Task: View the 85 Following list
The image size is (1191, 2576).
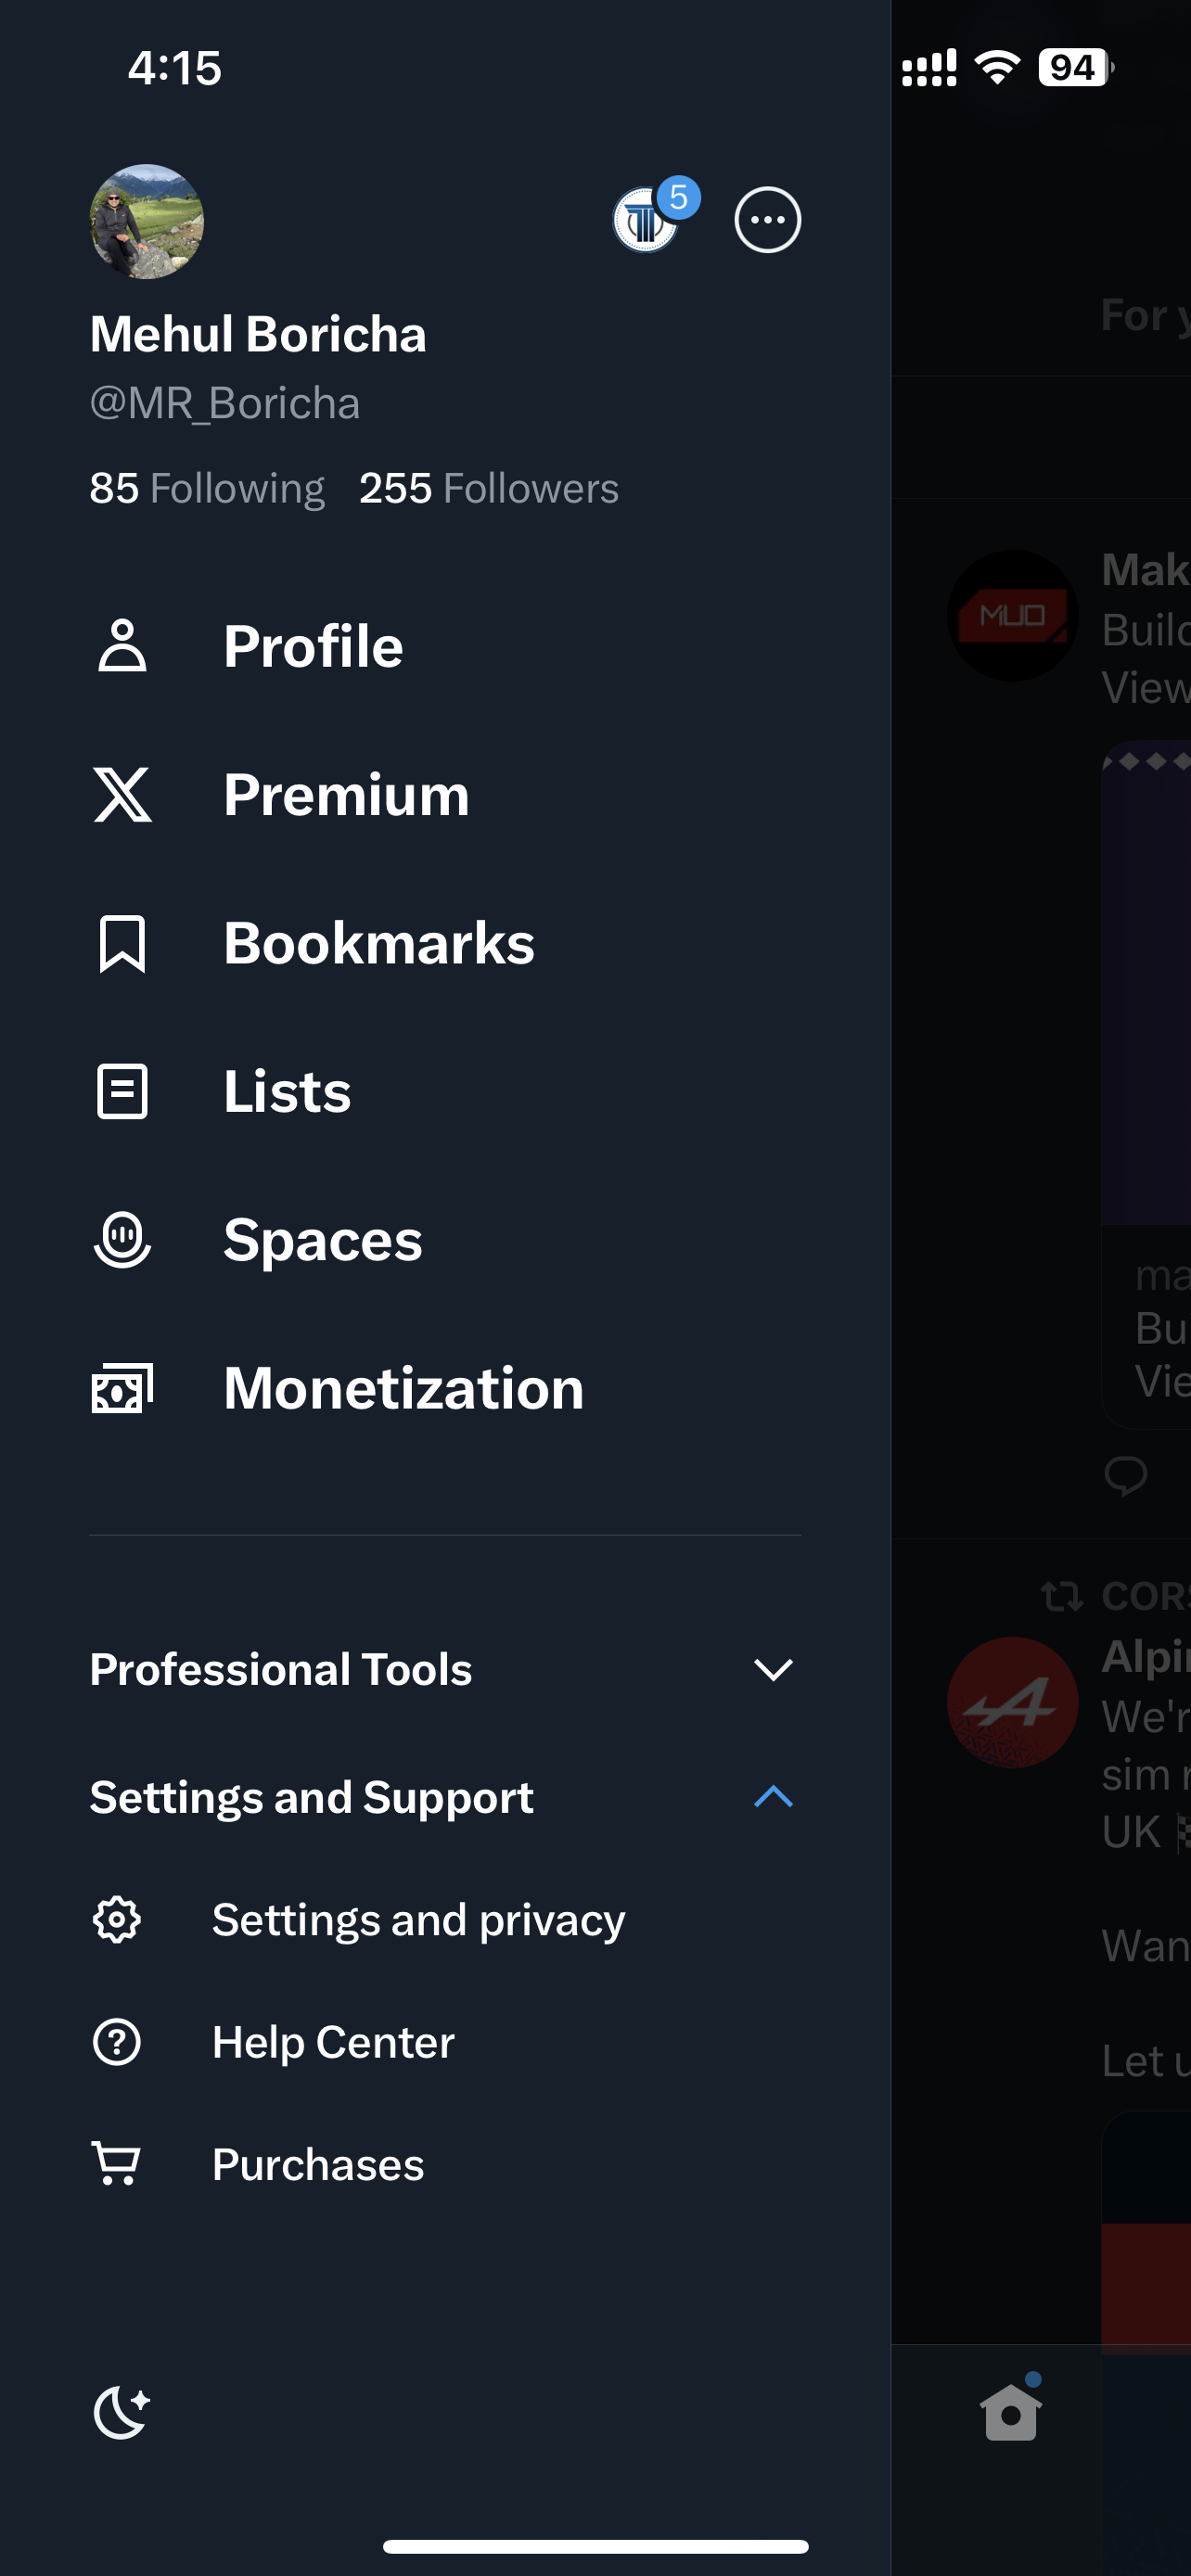Action: (206, 487)
